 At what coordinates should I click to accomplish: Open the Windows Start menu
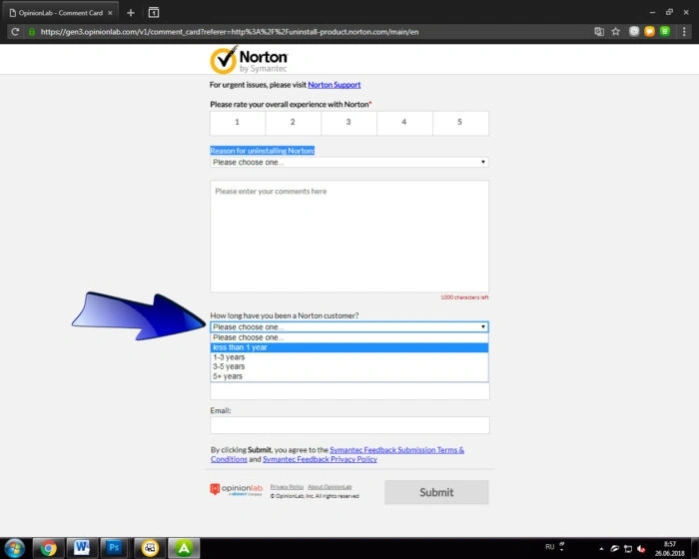(14, 548)
